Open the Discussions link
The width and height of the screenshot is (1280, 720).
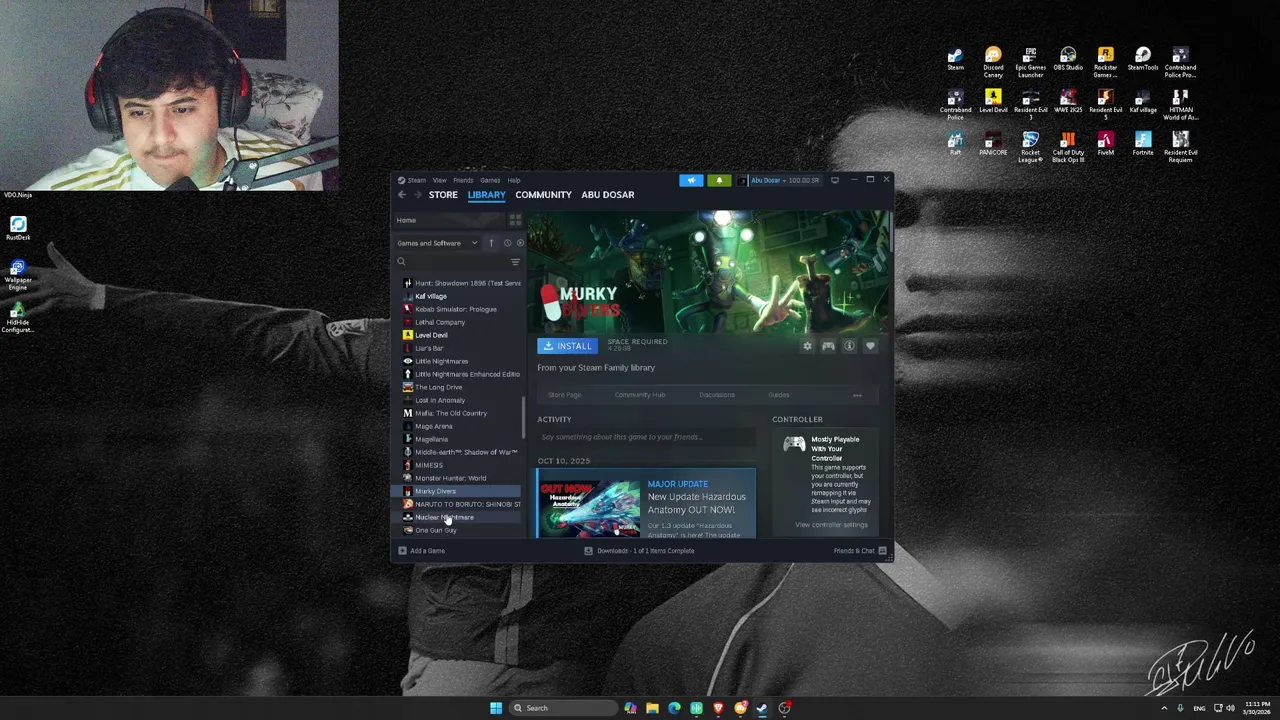tap(717, 395)
